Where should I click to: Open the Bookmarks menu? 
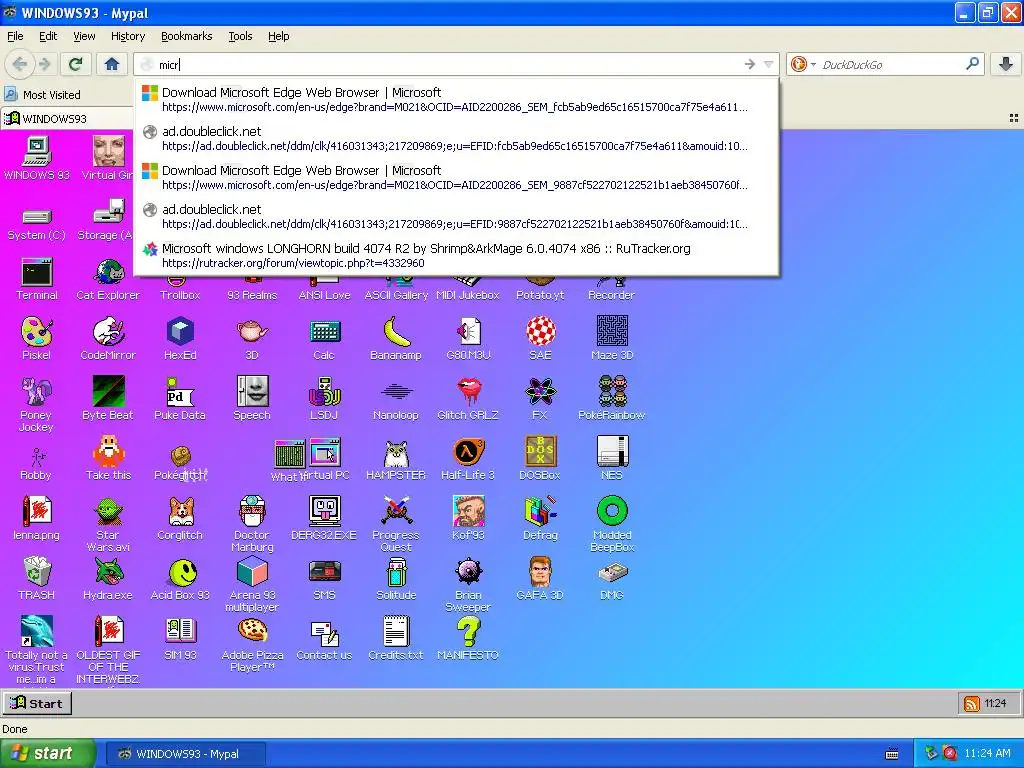187,36
